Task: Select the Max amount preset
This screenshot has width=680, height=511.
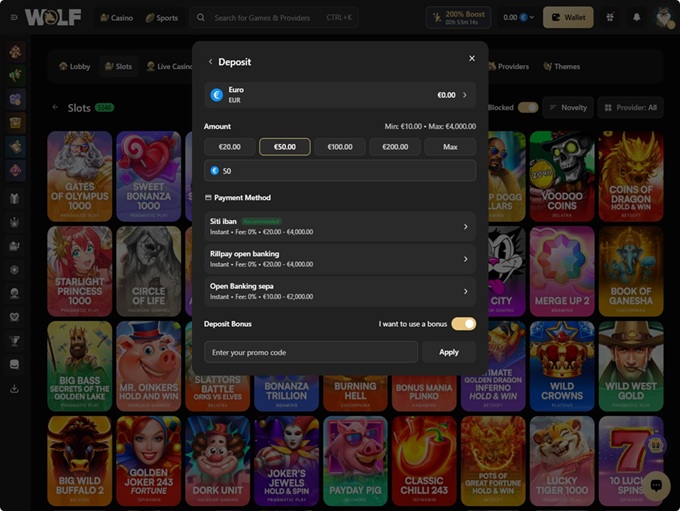Action: coord(450,147)
